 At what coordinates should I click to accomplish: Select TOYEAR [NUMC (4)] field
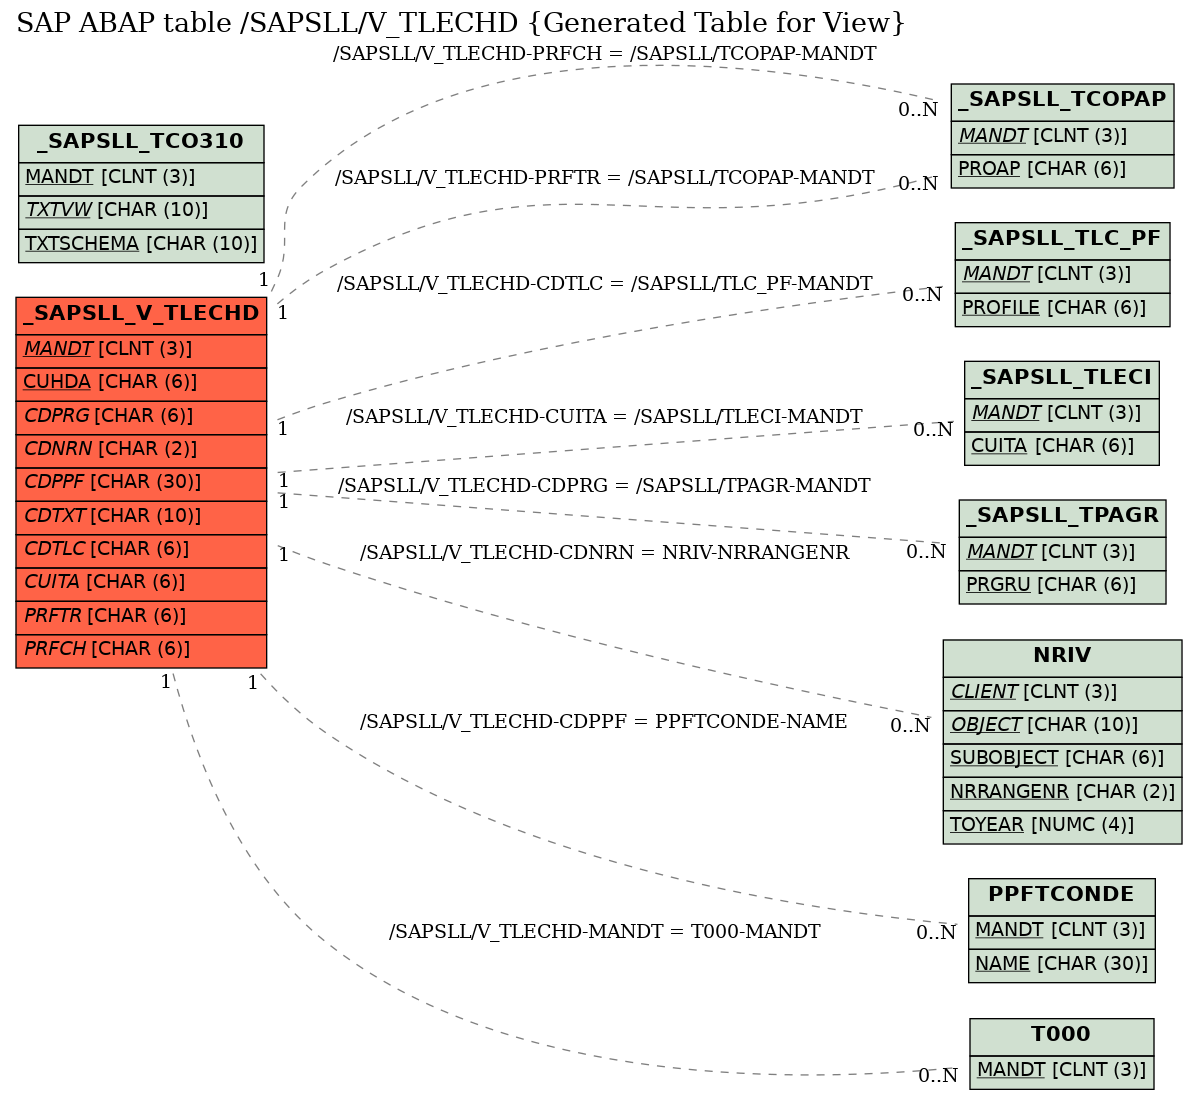click(x=1062, y=827)
